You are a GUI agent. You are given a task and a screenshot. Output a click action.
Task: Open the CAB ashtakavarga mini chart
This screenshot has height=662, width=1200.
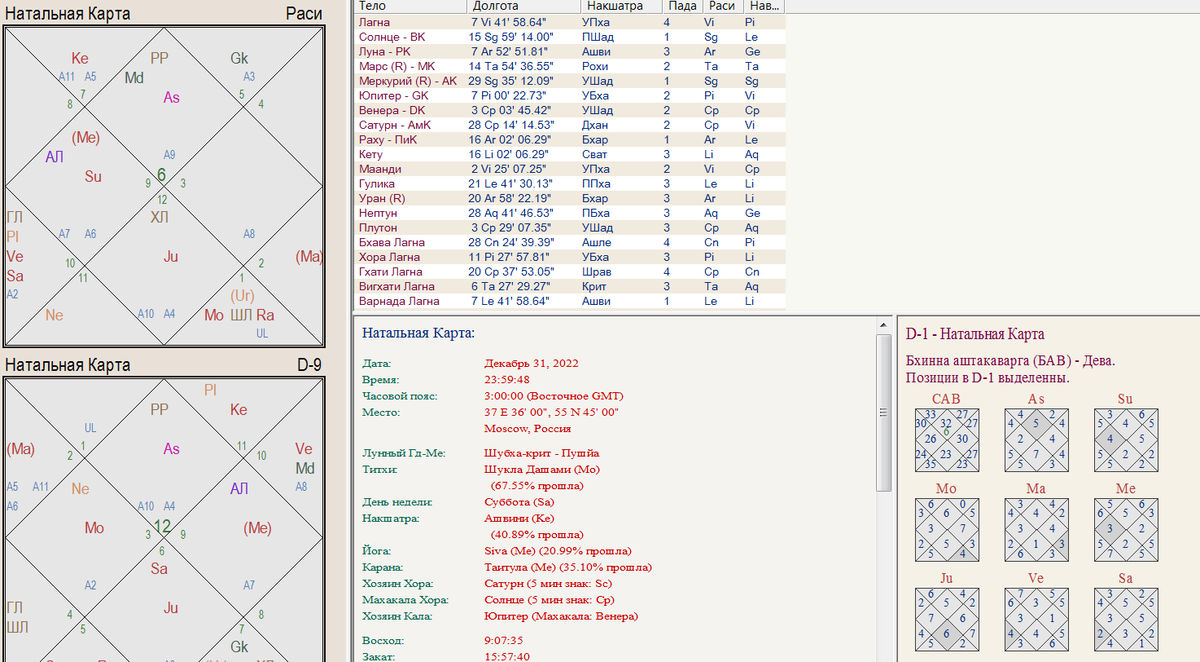pyautogui.click(x=946, y=440)
